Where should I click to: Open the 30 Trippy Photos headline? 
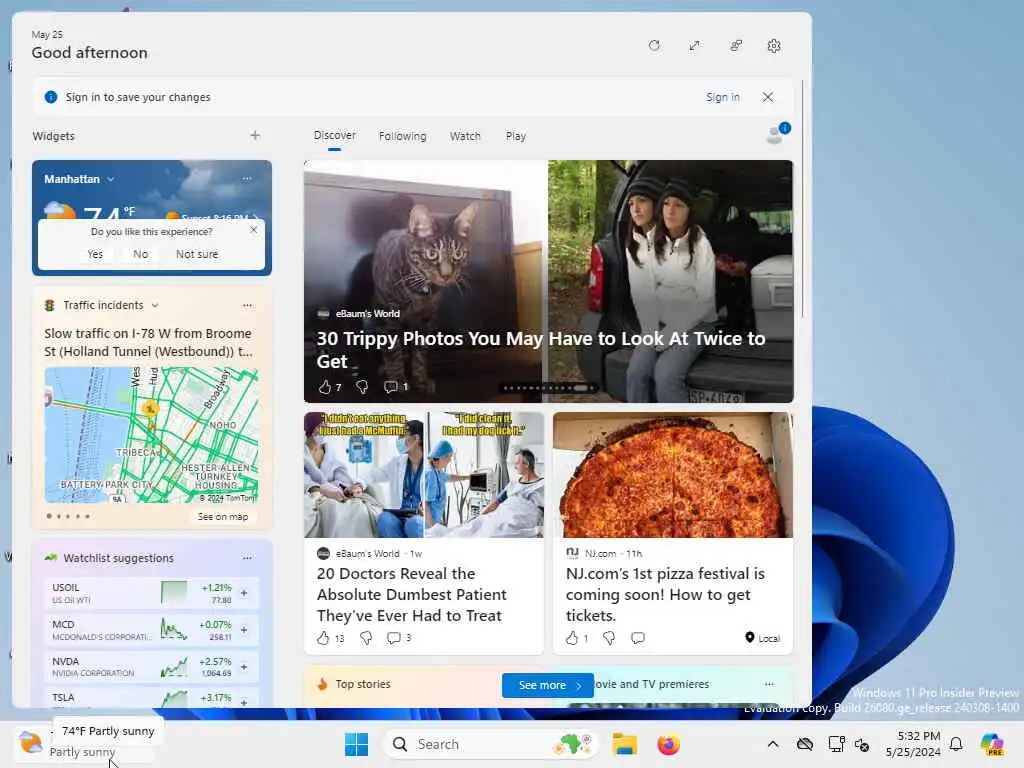click(x=541, y=349)
